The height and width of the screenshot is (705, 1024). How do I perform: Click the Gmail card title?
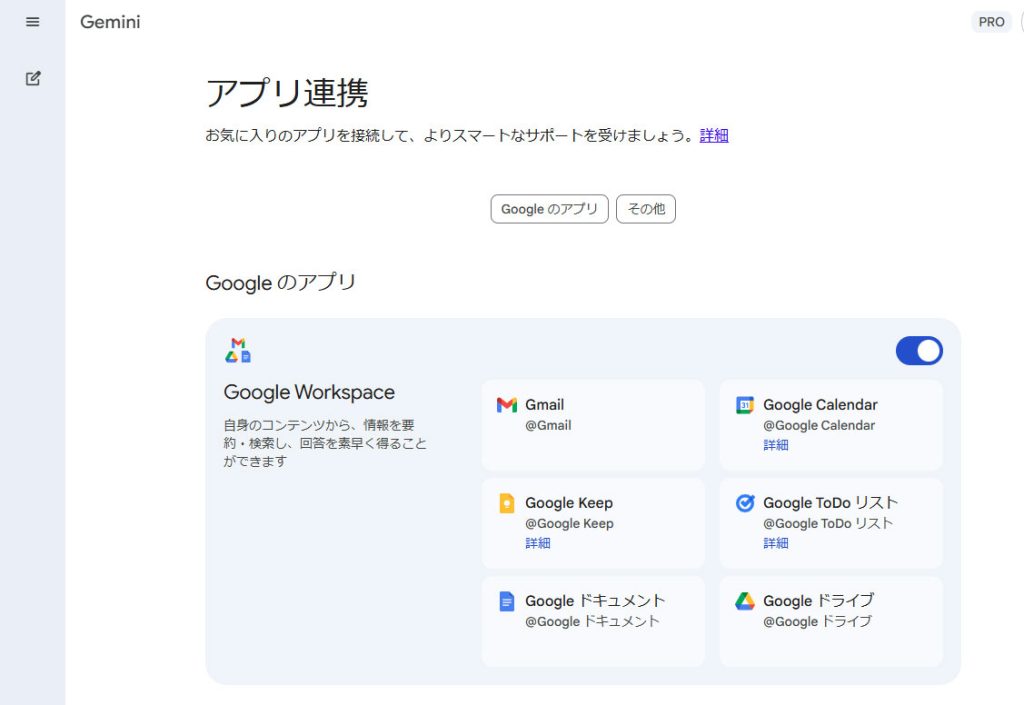pyautogui.click(x=544, y=405)
